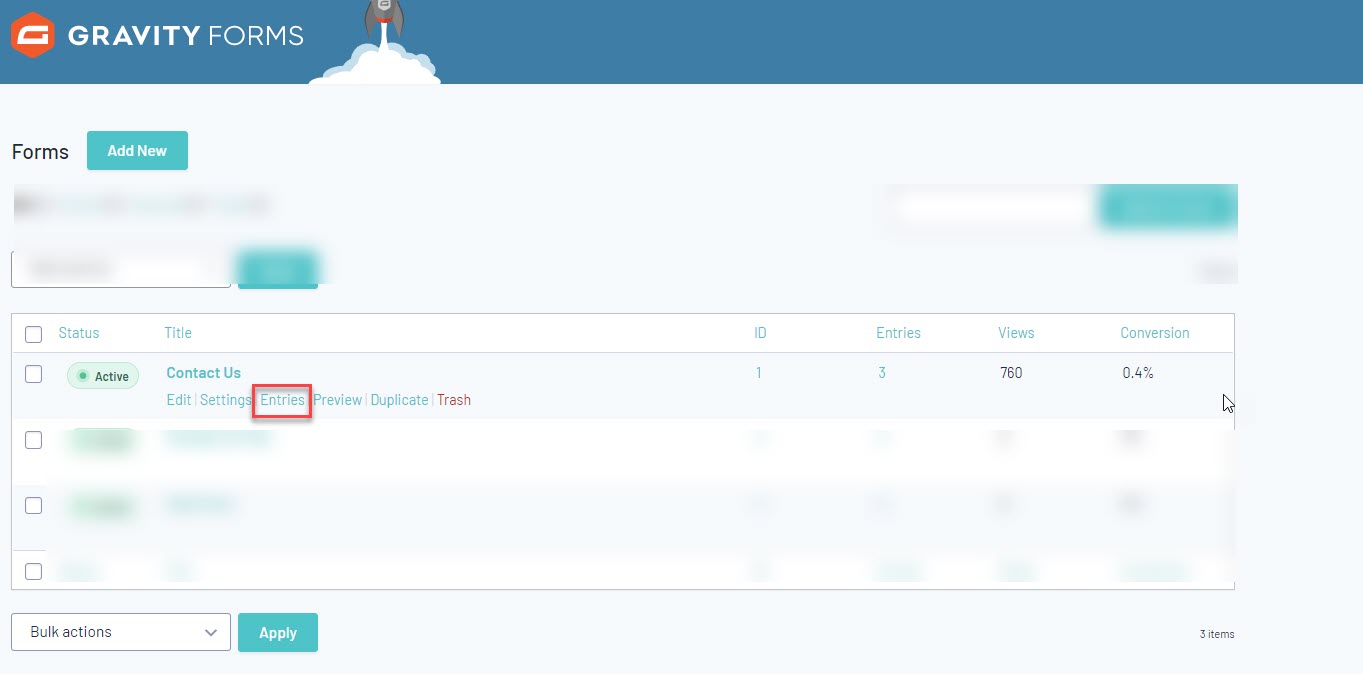Click the Add New form button
Screen dimensions: 1363x674
click(137, 151)
